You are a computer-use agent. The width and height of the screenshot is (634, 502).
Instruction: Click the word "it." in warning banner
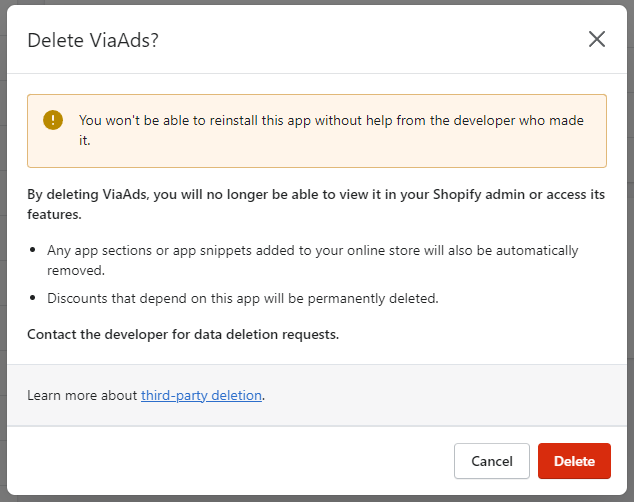pyautogui.click(x=85, y=140)
